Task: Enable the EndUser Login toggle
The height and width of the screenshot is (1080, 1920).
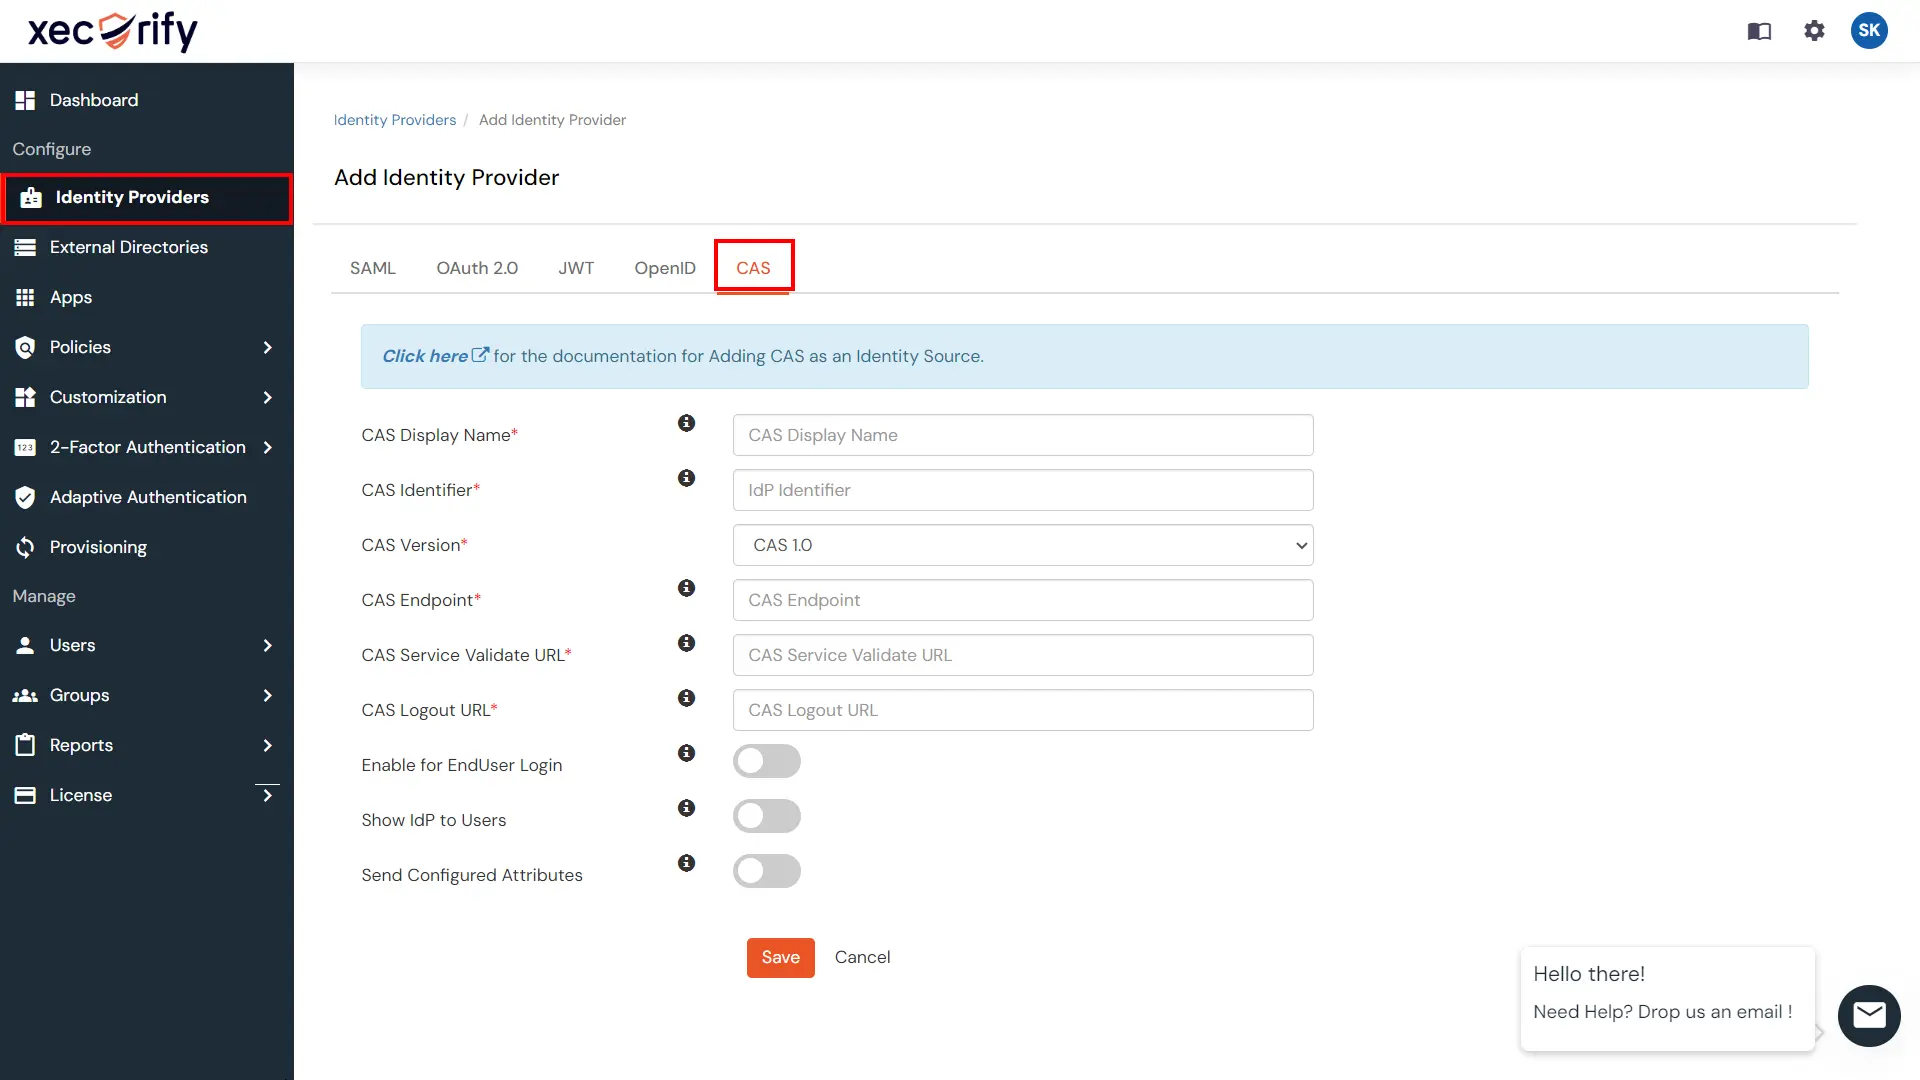Action: pos(767,761)
